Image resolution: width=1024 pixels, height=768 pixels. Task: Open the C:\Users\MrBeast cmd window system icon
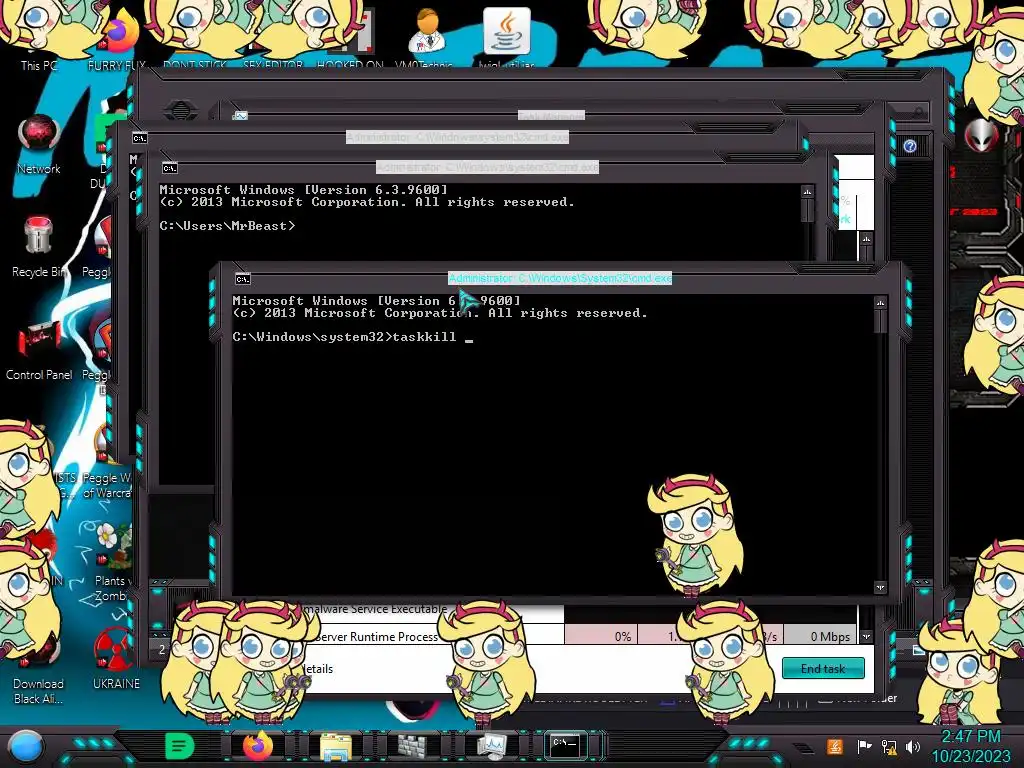pos(170,168)
